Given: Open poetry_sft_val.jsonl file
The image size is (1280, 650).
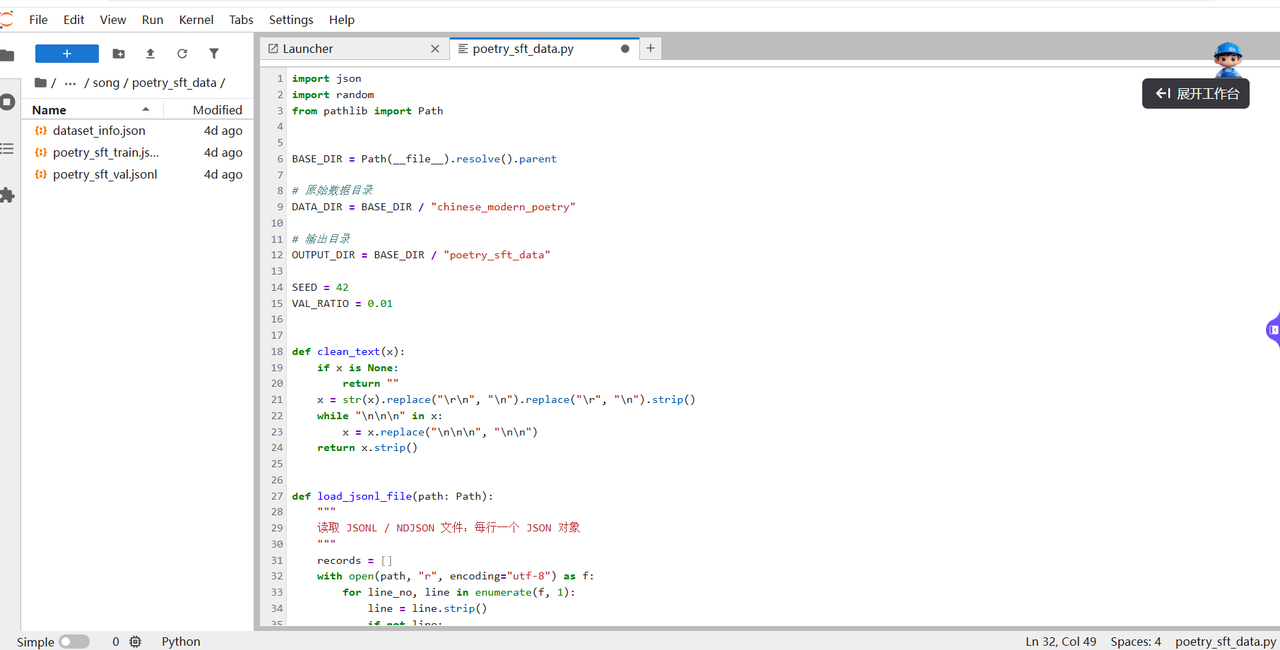Looking at the screenshot, I should (105, 174).
